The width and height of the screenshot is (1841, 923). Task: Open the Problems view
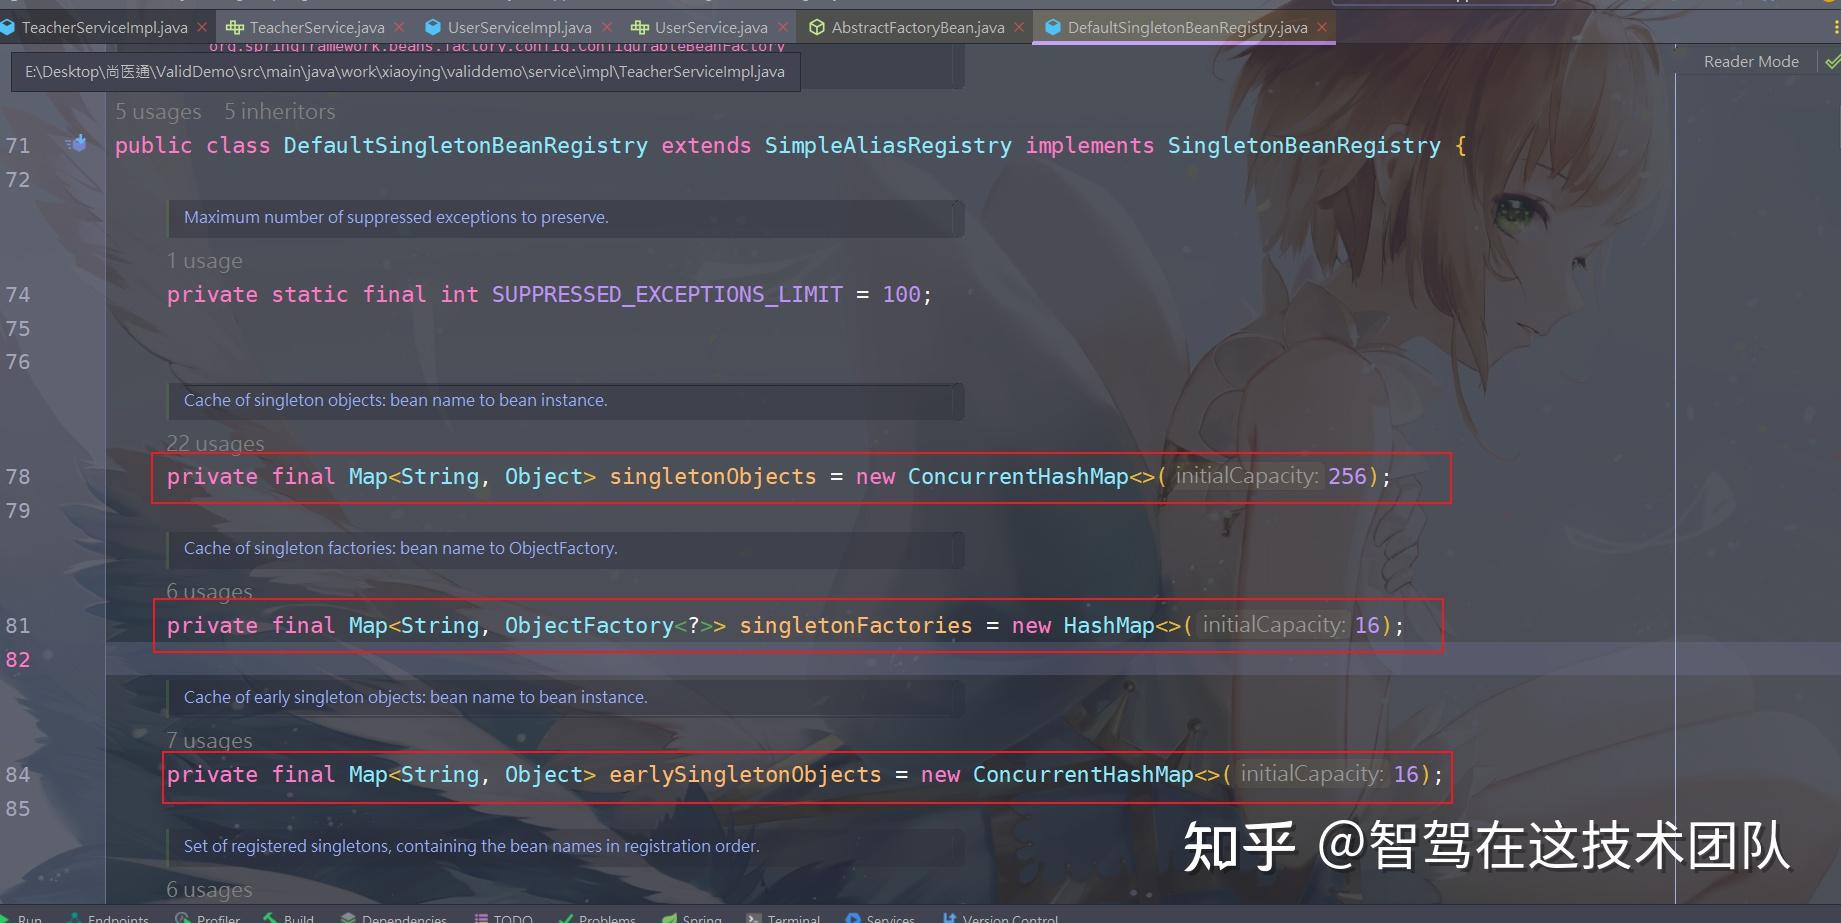tap(597, 917)
